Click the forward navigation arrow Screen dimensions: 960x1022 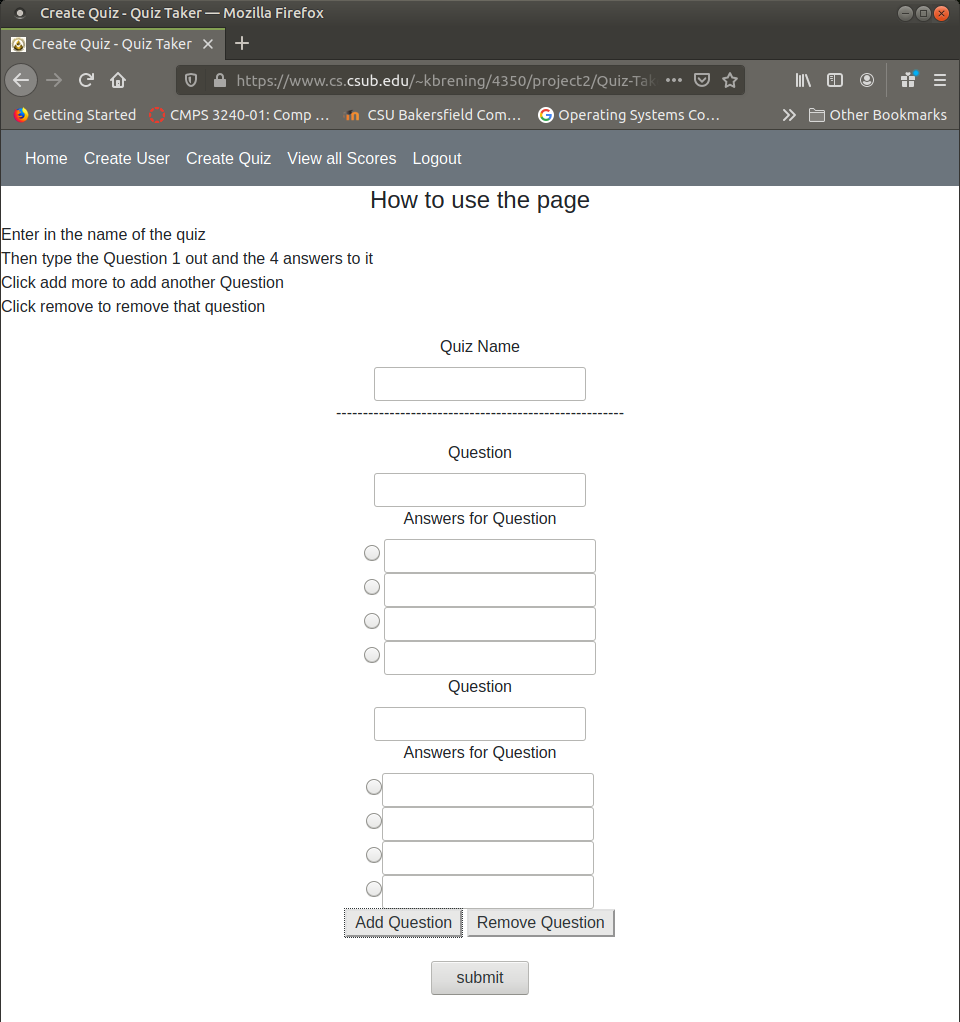coord(54,80)
